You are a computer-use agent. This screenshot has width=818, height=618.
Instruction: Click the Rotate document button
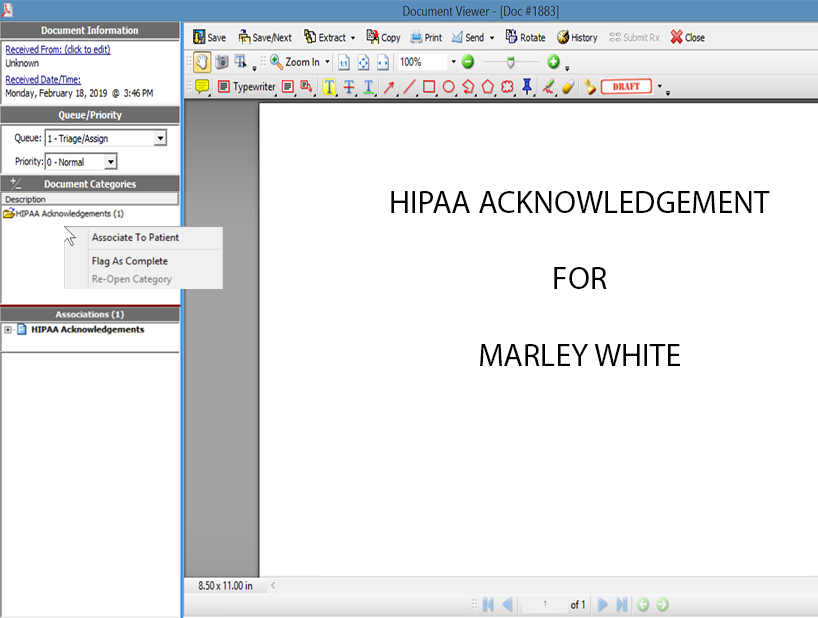pyautogui.click(x=525, y=37)
